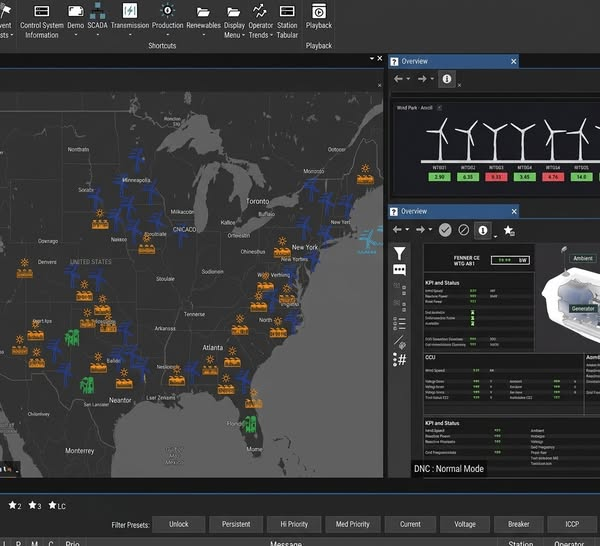Screen dimensions: 600x546
Task: Toggle the Med Priority filter preset
Action: pos(353,524)
